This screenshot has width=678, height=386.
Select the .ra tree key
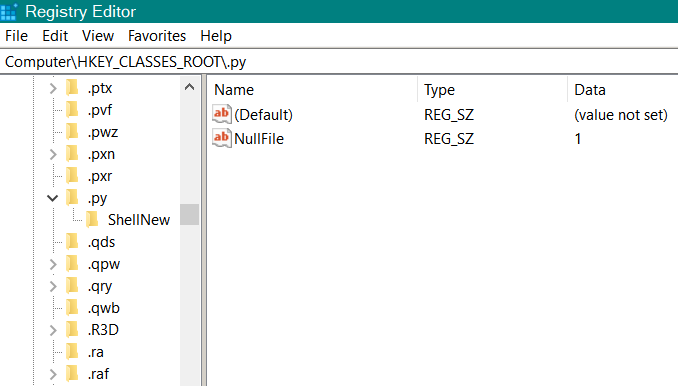pyautogui.click(x=96, y=352)
